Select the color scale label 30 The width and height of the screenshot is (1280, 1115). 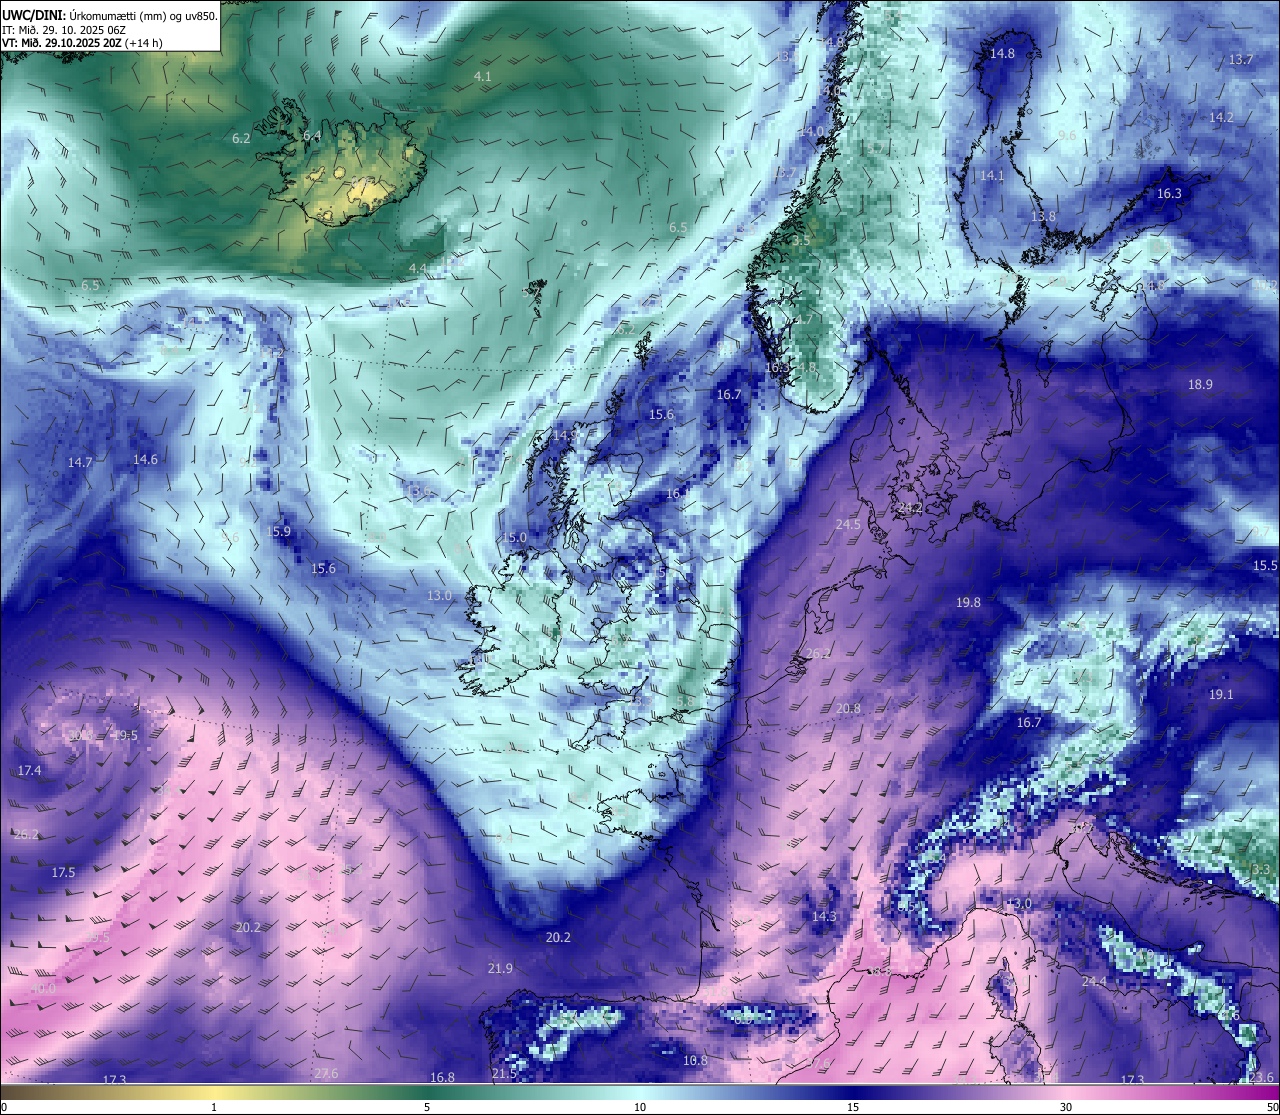pyautogui.click(x=1066, y=1107)
